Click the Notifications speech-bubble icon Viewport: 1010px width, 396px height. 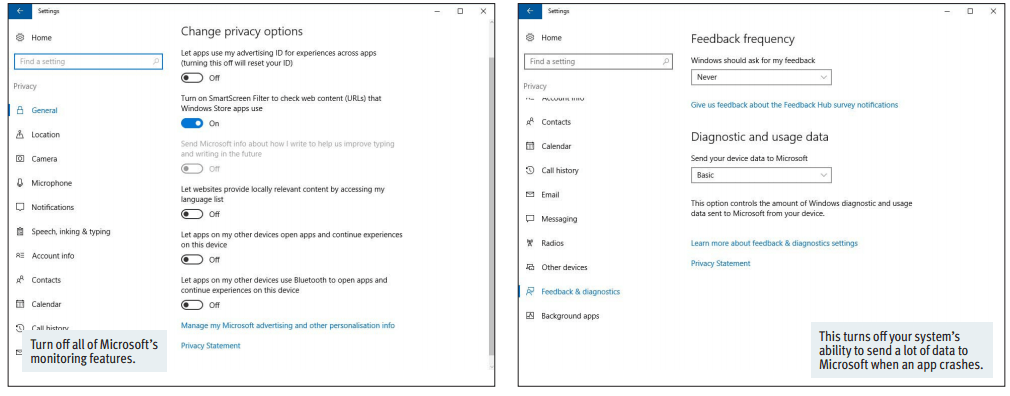[x=20, y=207]
